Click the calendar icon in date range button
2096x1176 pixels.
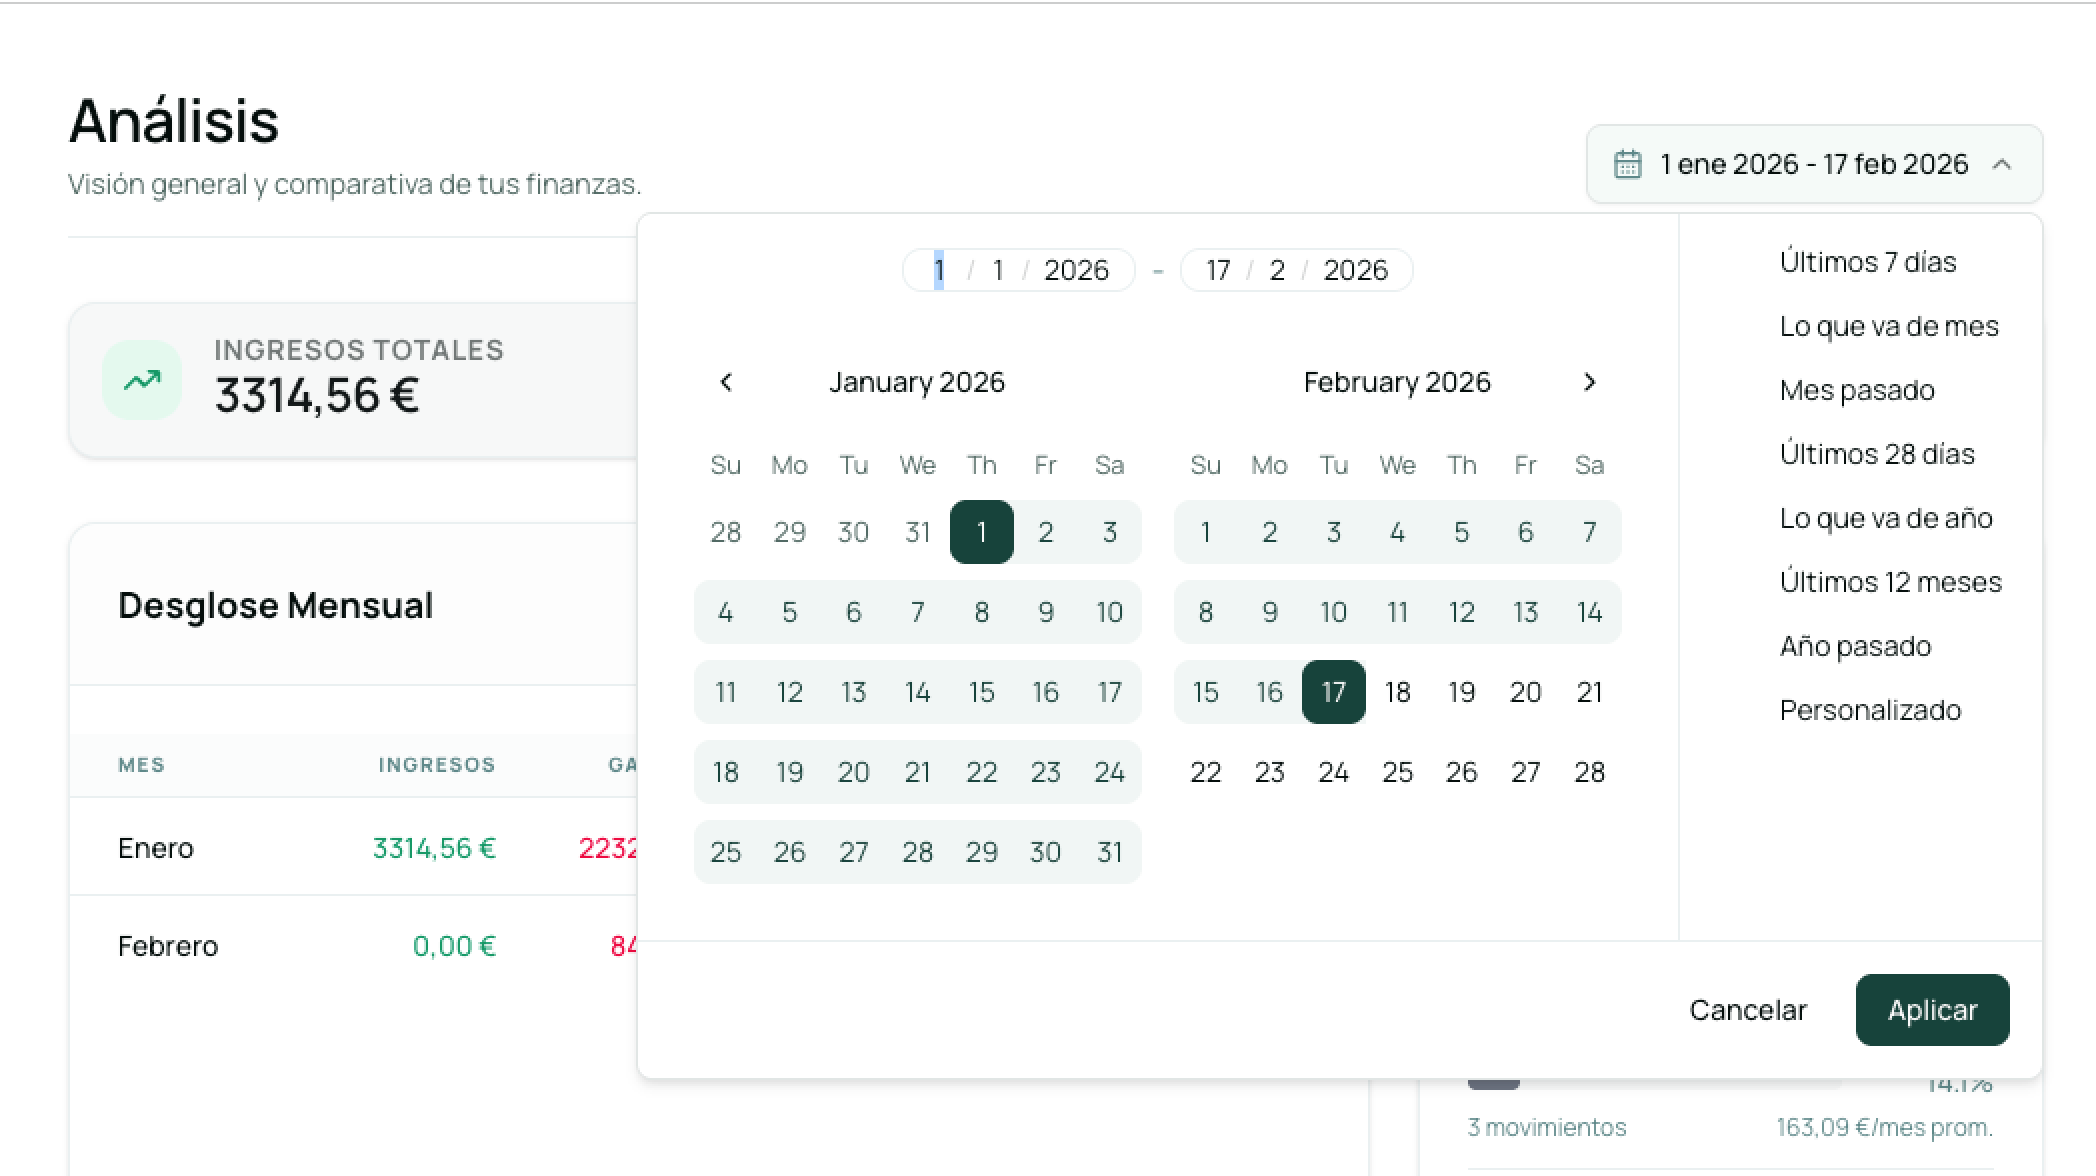click(1628, 164)
